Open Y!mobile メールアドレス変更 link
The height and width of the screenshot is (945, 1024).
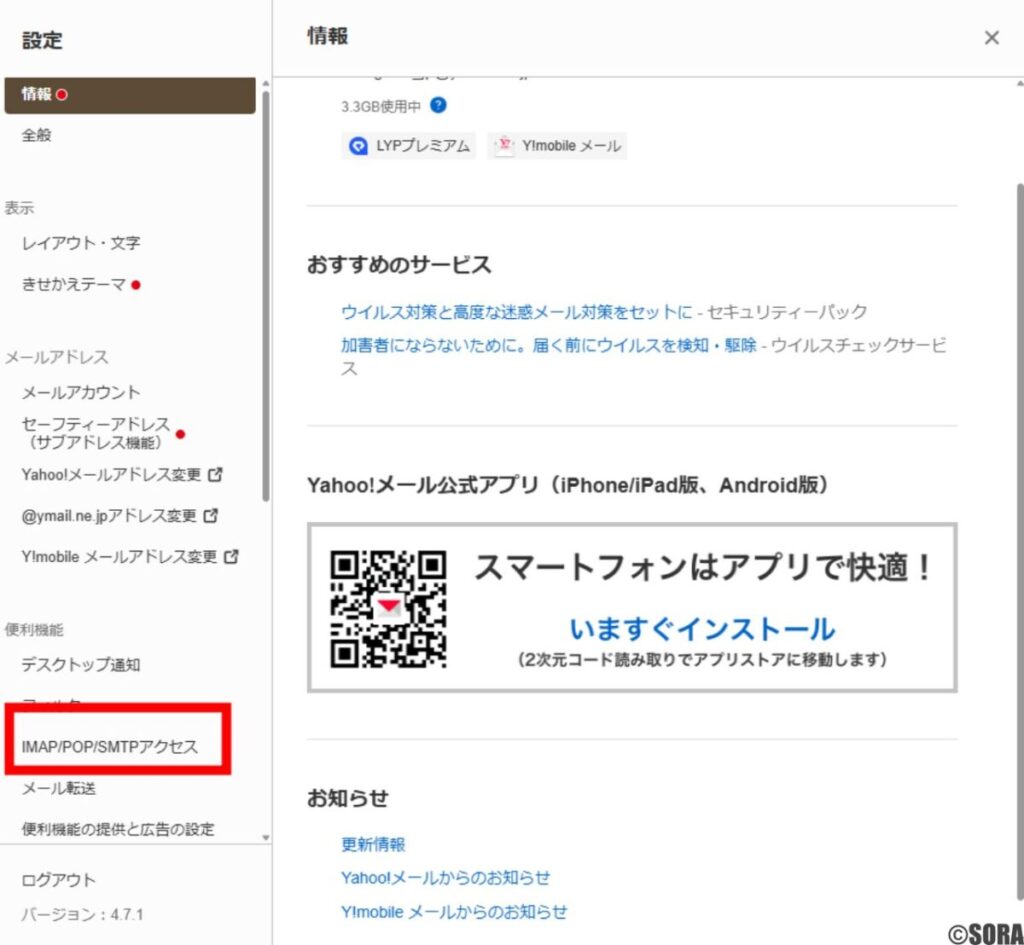(119, 557)
